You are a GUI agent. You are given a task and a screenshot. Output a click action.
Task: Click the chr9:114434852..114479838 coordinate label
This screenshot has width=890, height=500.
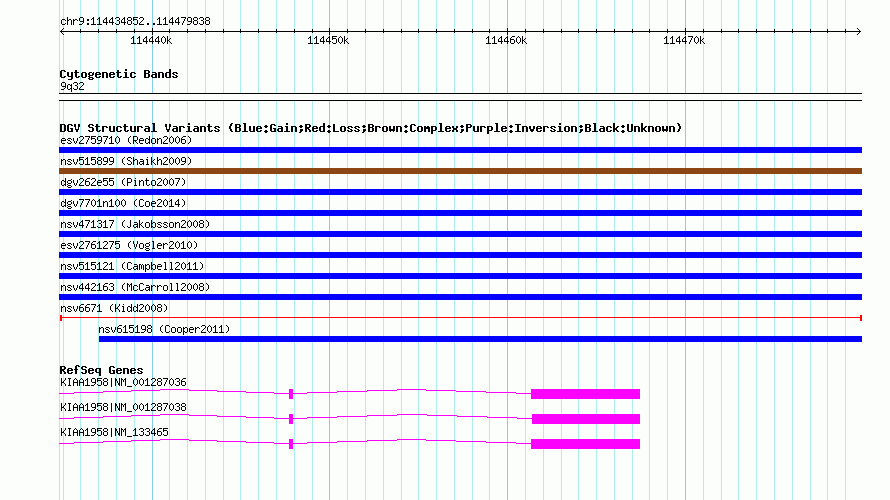click(x=135, y=21)
